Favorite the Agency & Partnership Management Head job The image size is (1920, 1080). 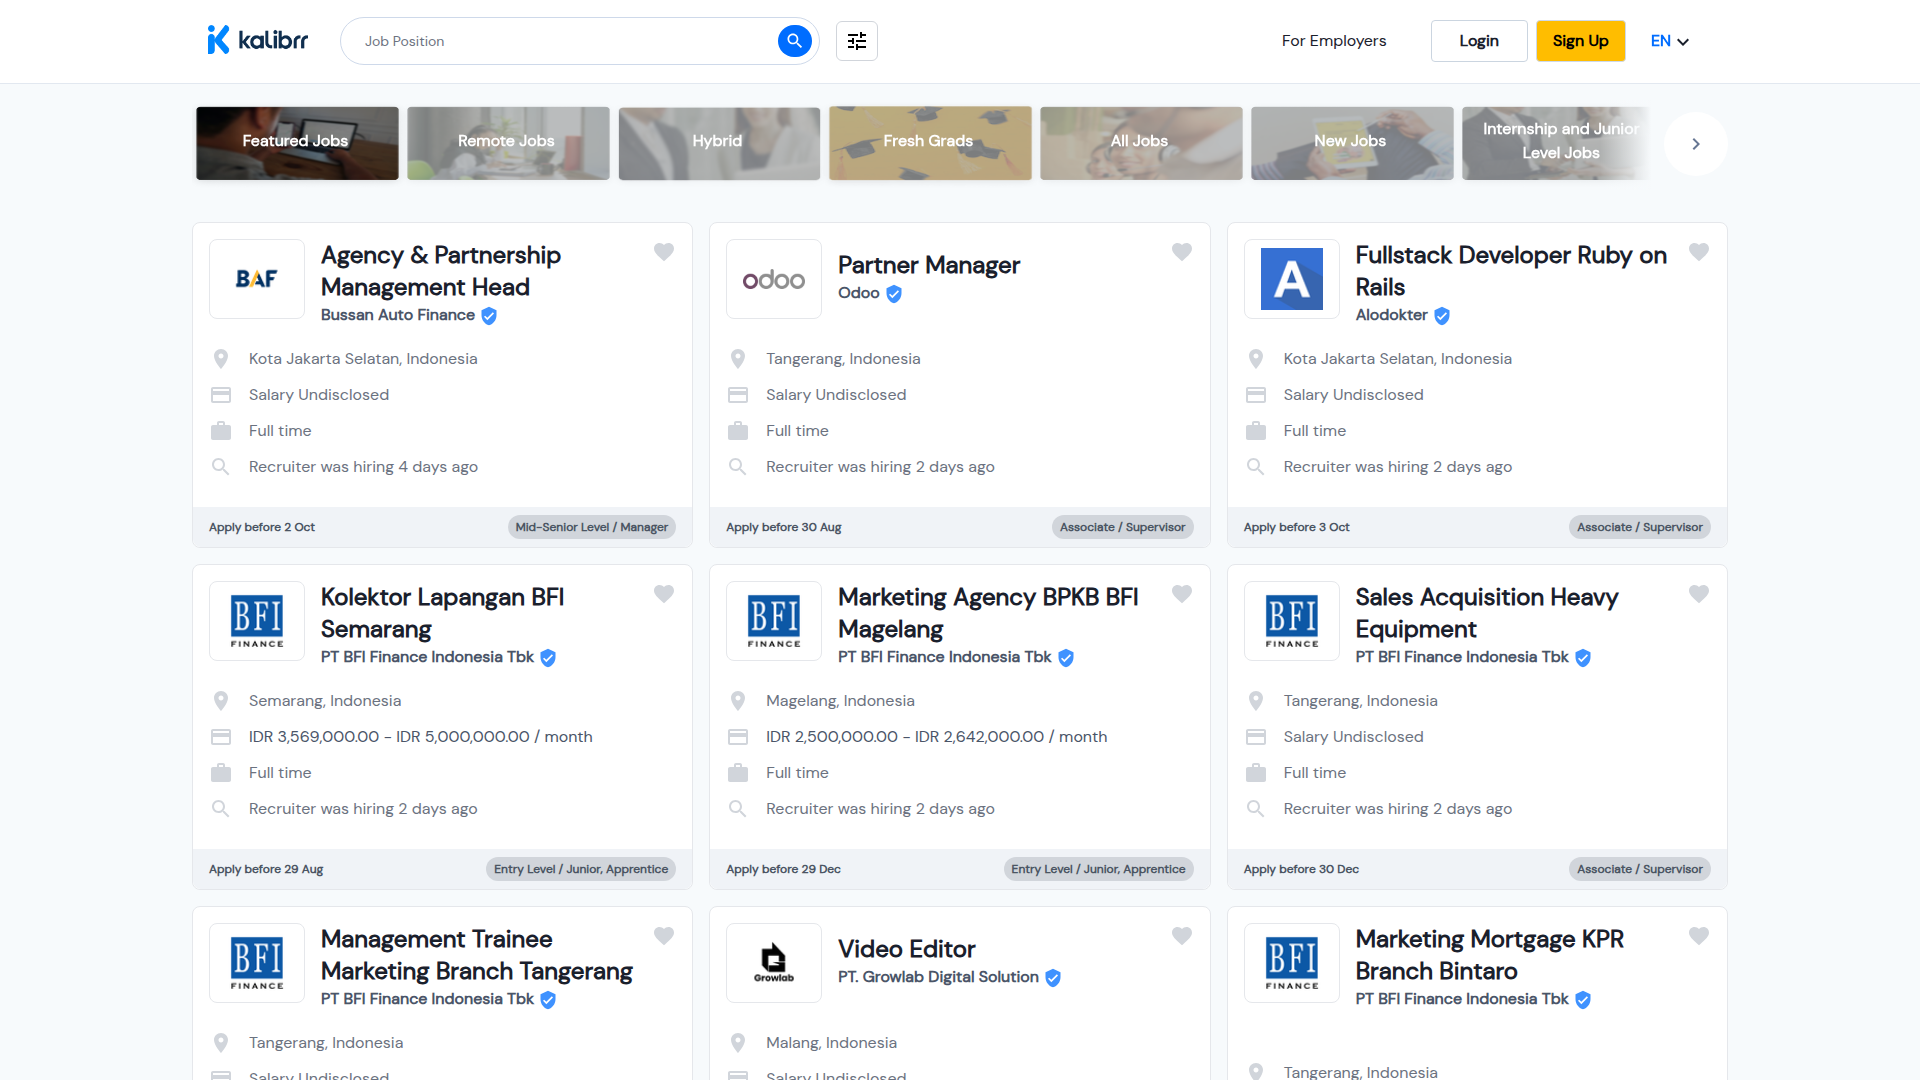664,252
